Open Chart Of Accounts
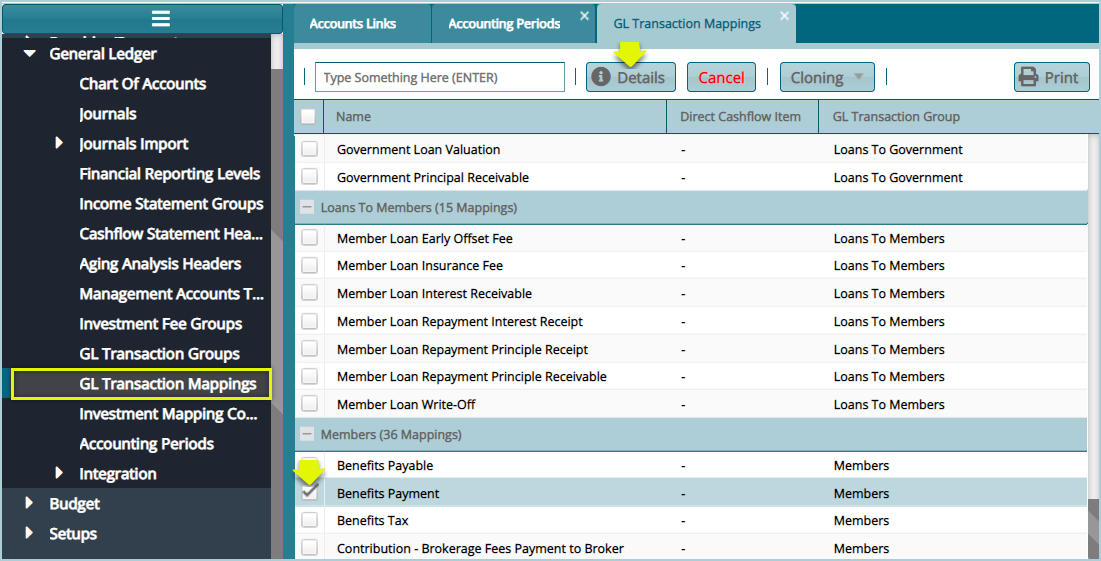The width and height of the screenshot is (1101, 561). point(143,84)
